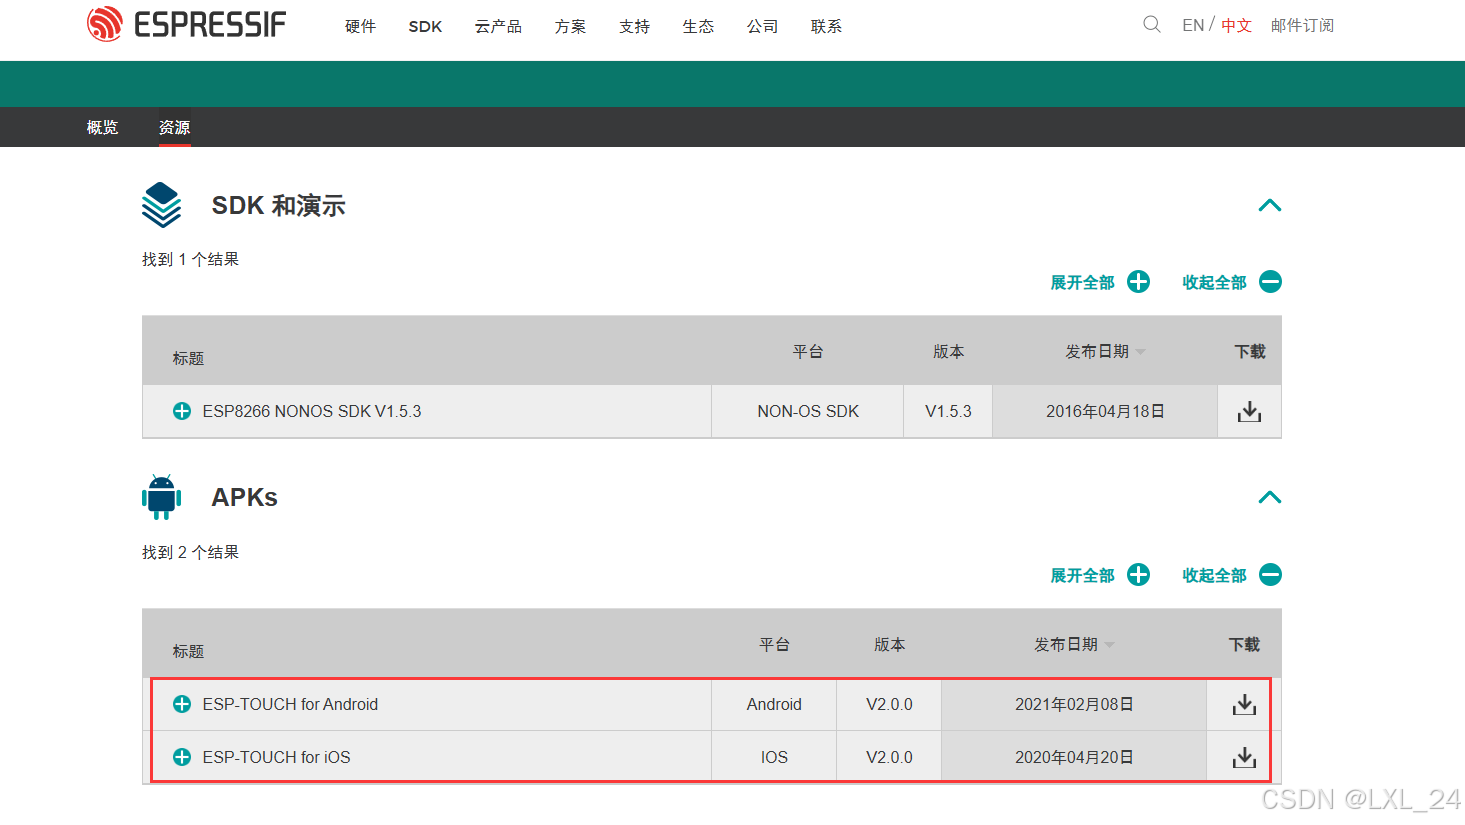
Task: Switch language to EN
Action: tap(1193, 25)
